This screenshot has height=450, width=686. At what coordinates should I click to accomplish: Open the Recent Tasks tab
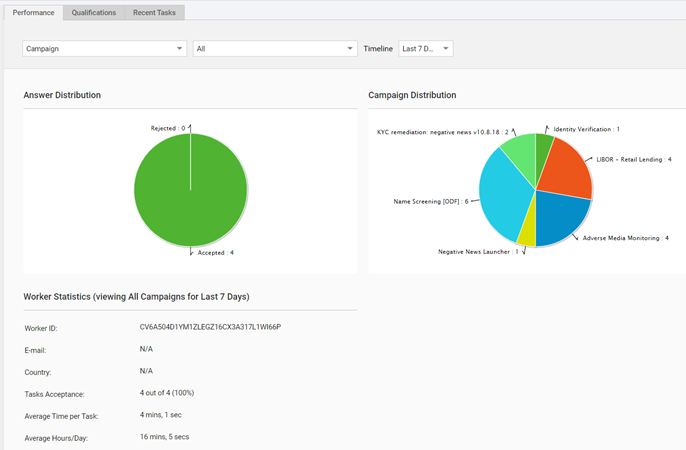click(x=154, y=13)
